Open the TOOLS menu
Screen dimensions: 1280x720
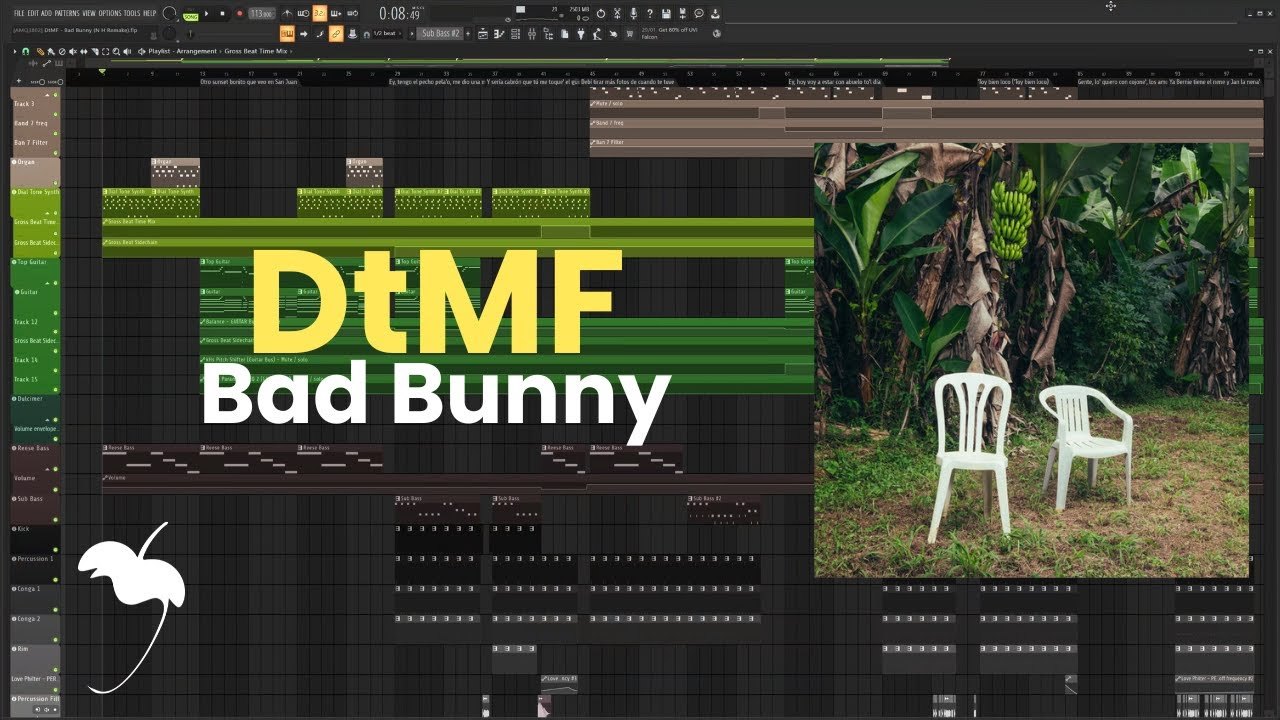tap(132, 13)
